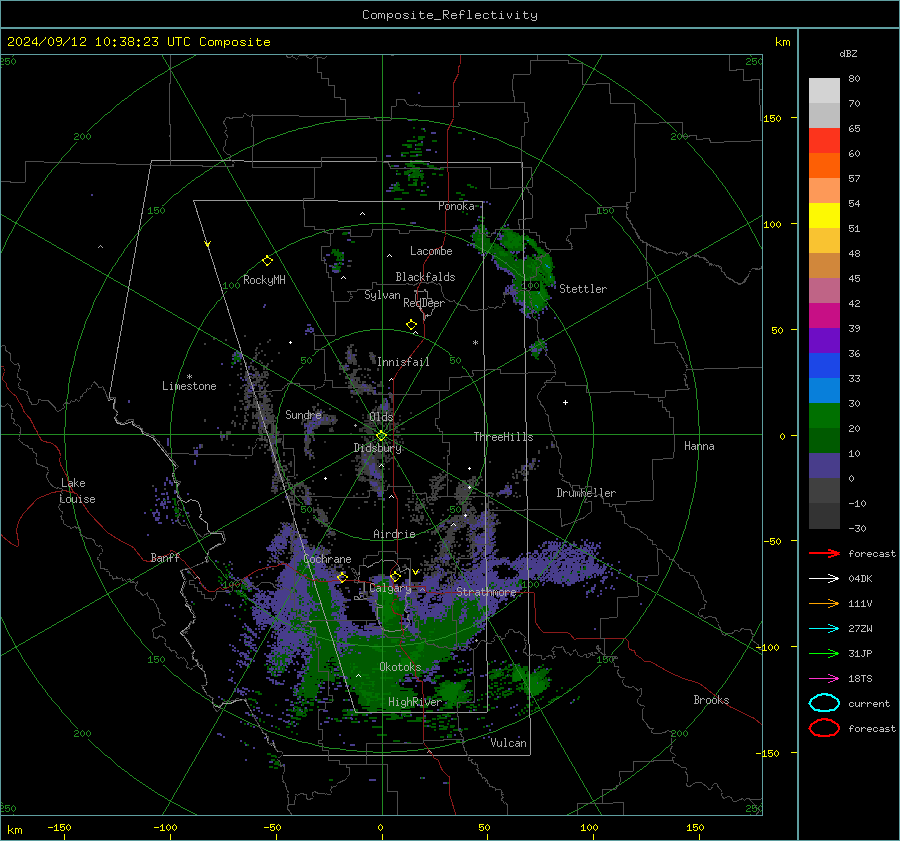This screenshot has width=900, height=841.
Task: Click the asterisk marker above Limestone
Action: pyautogui.click(x=189, y=377)
